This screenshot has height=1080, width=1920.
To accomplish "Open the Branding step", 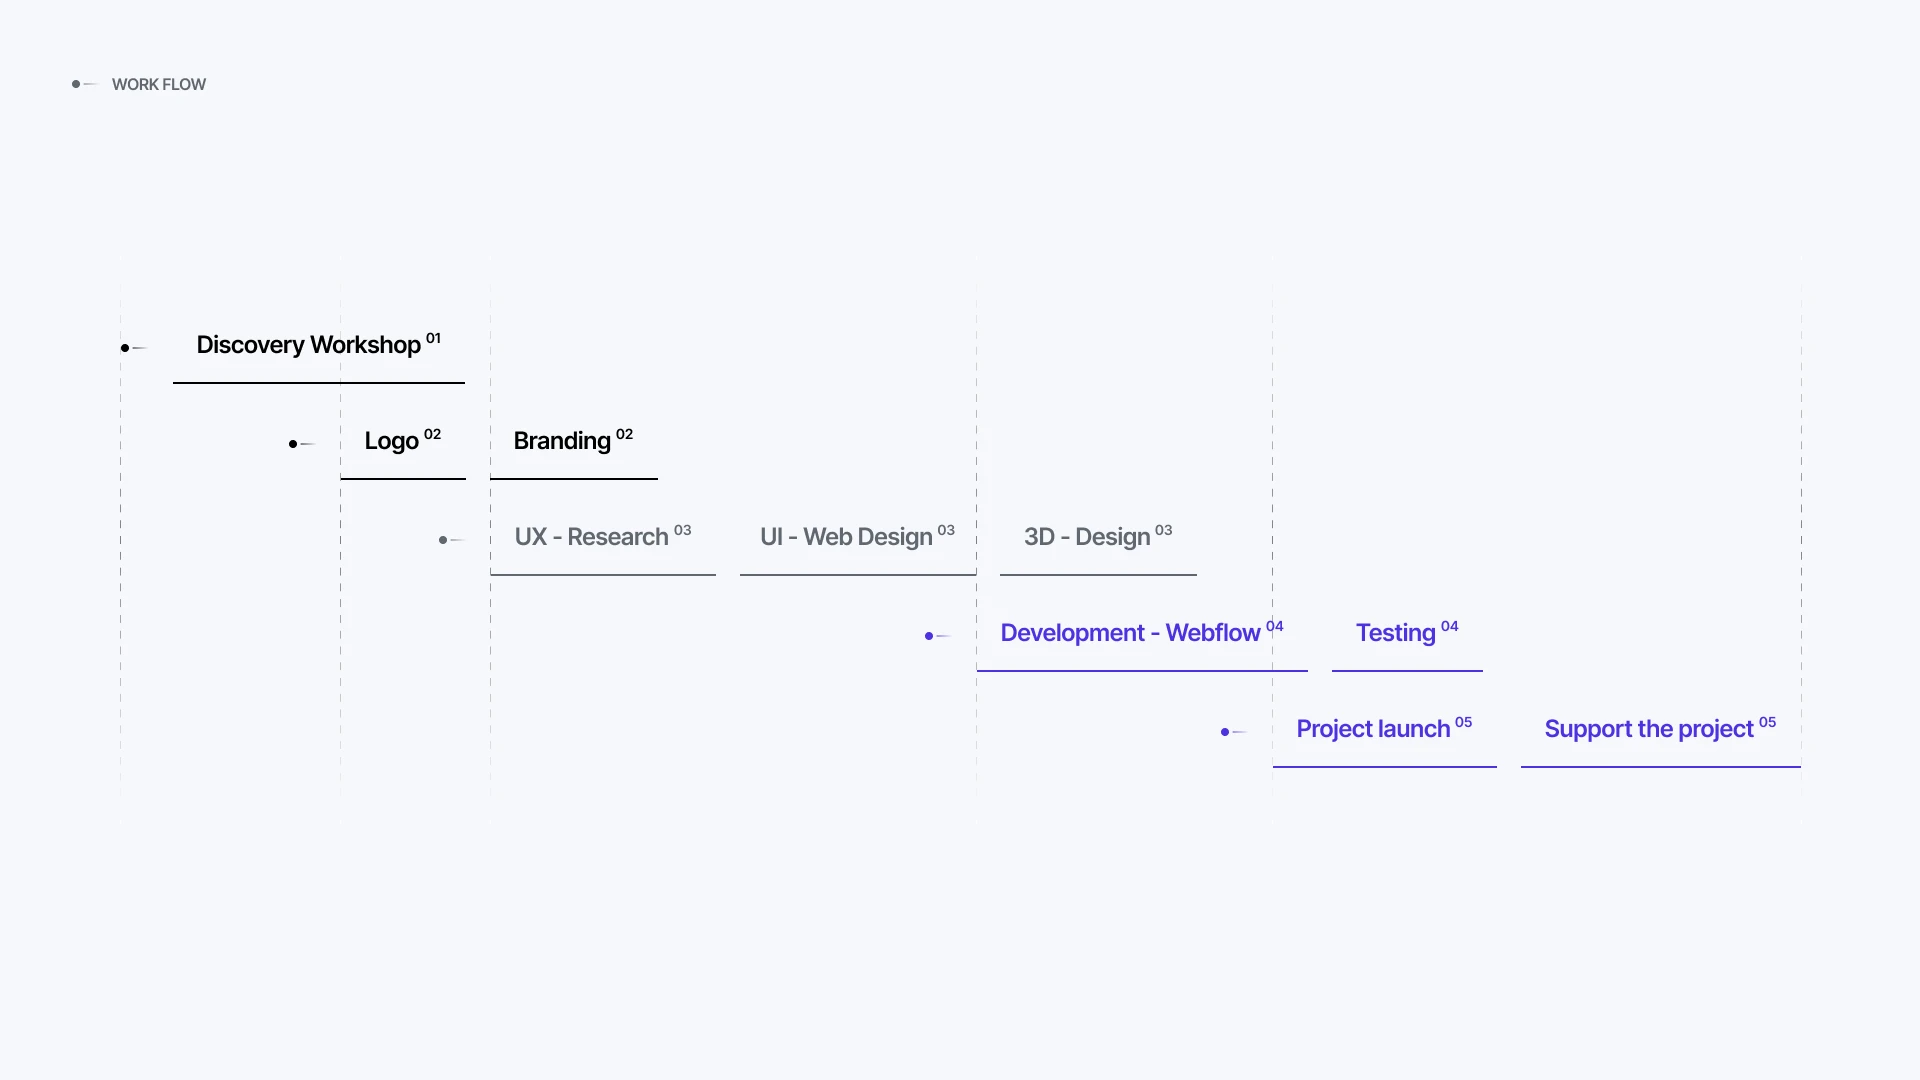I will 562,441.
